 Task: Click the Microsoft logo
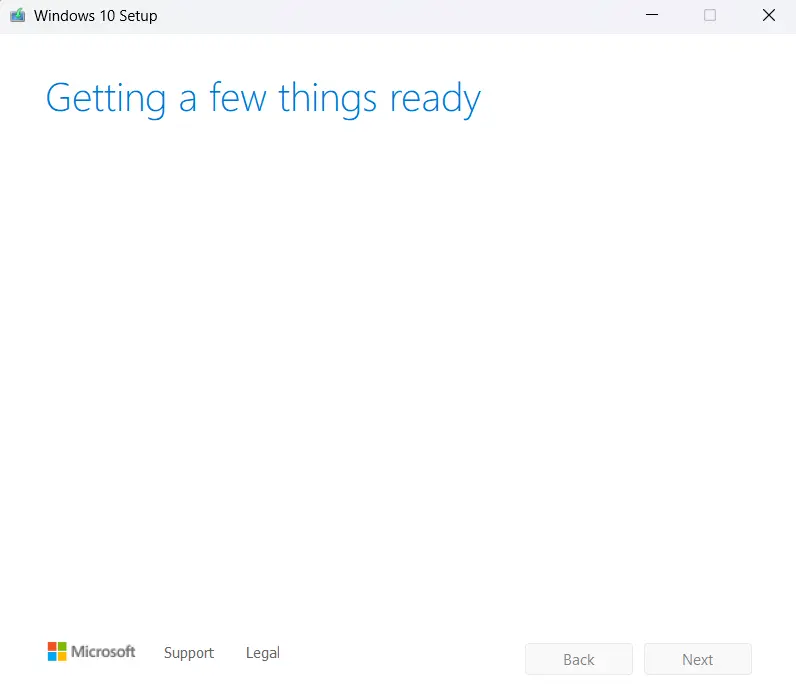(x=91, y=651)
